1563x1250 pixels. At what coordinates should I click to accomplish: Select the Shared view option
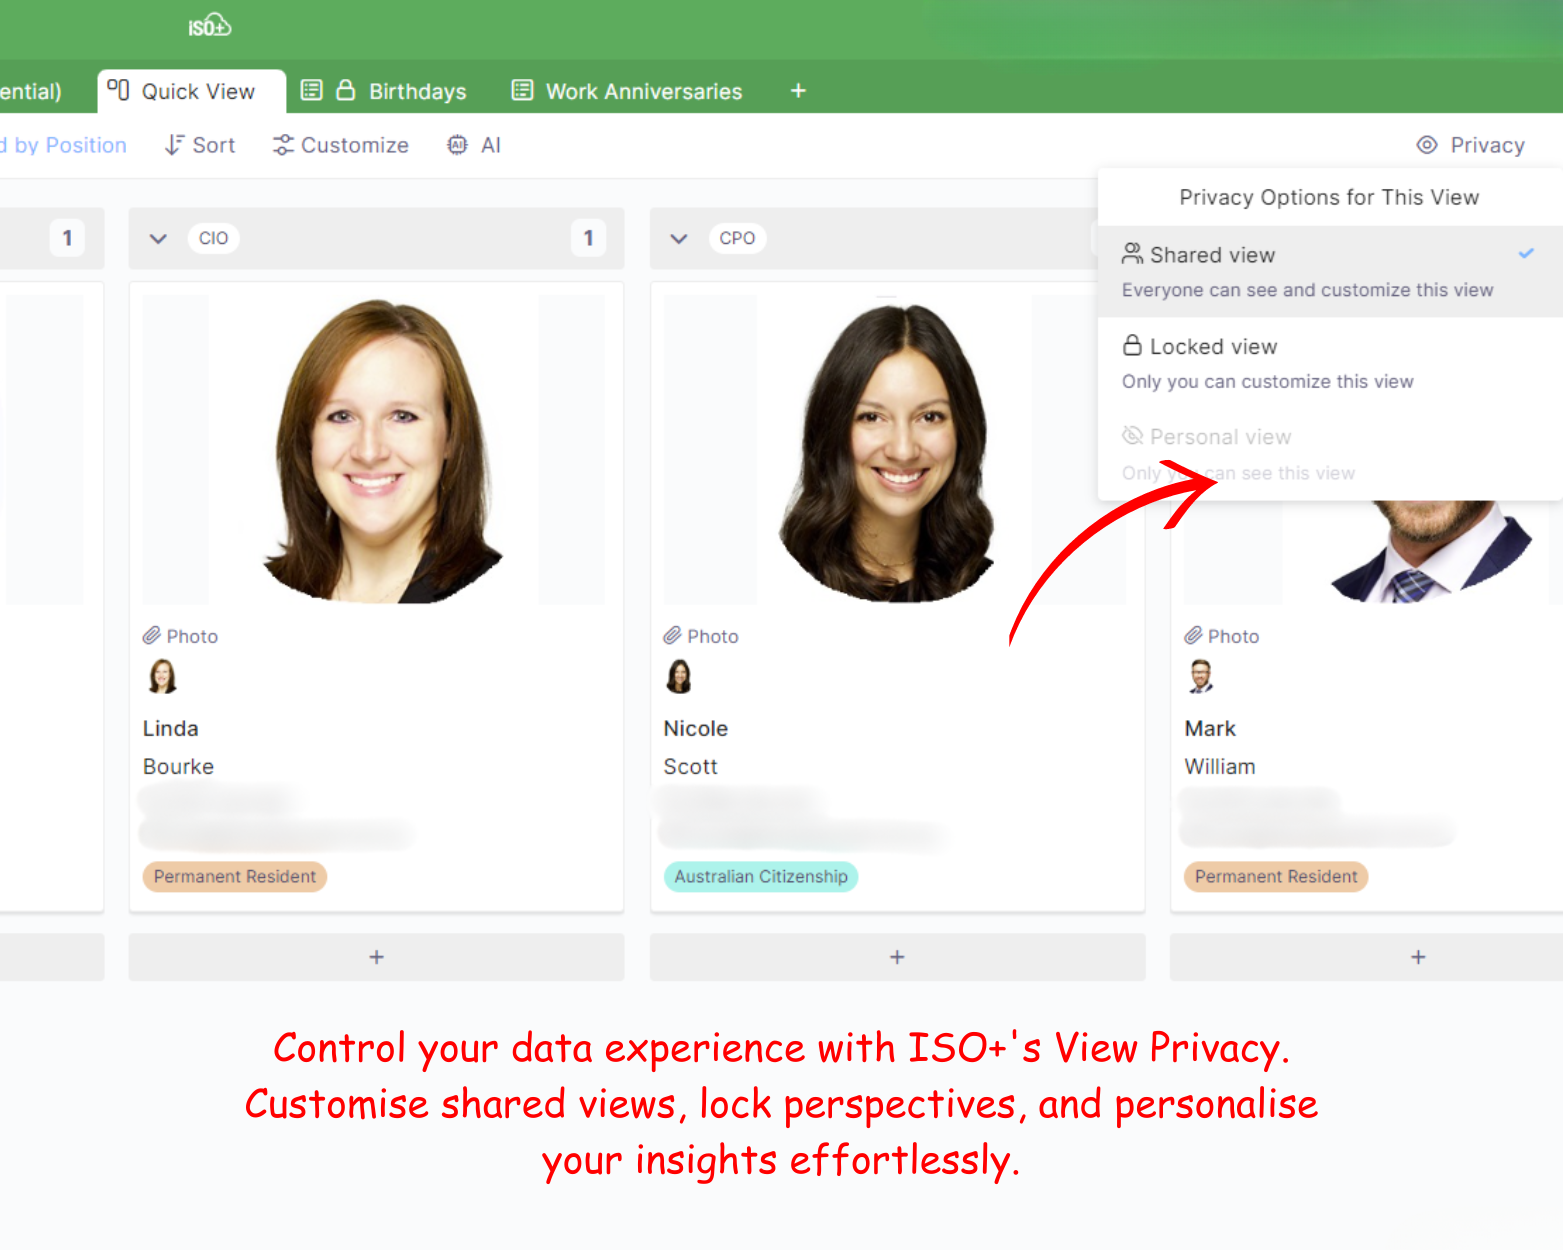[x=1330, y=272]
